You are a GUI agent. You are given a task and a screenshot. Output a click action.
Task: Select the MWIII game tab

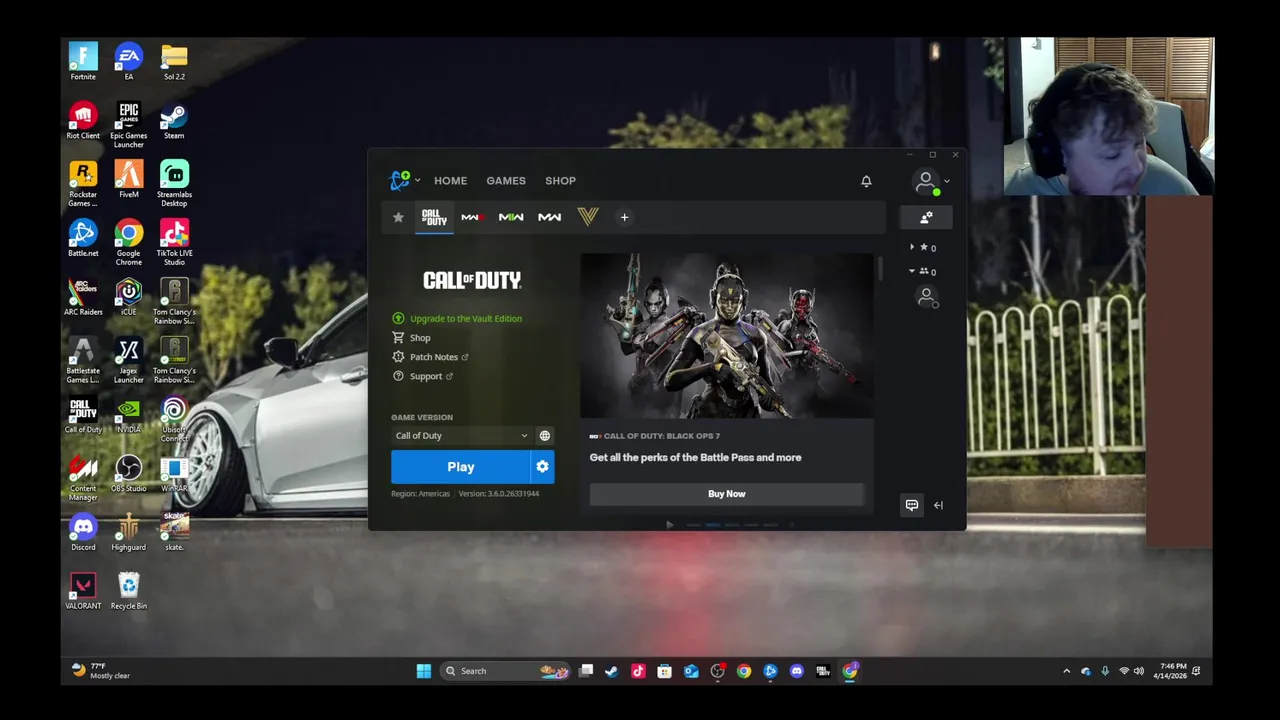tap(472, 217)
